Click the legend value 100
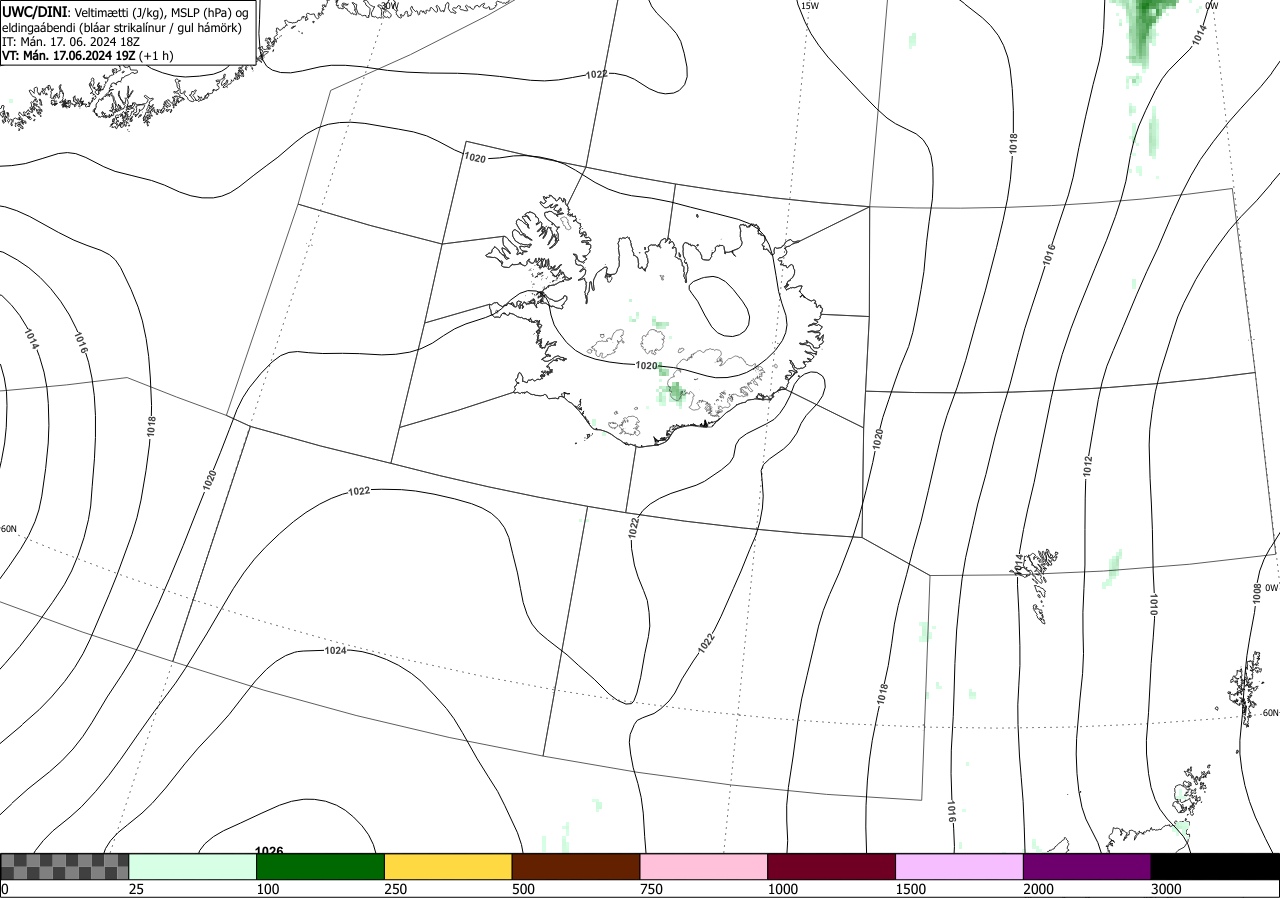 tap(269, 889)
